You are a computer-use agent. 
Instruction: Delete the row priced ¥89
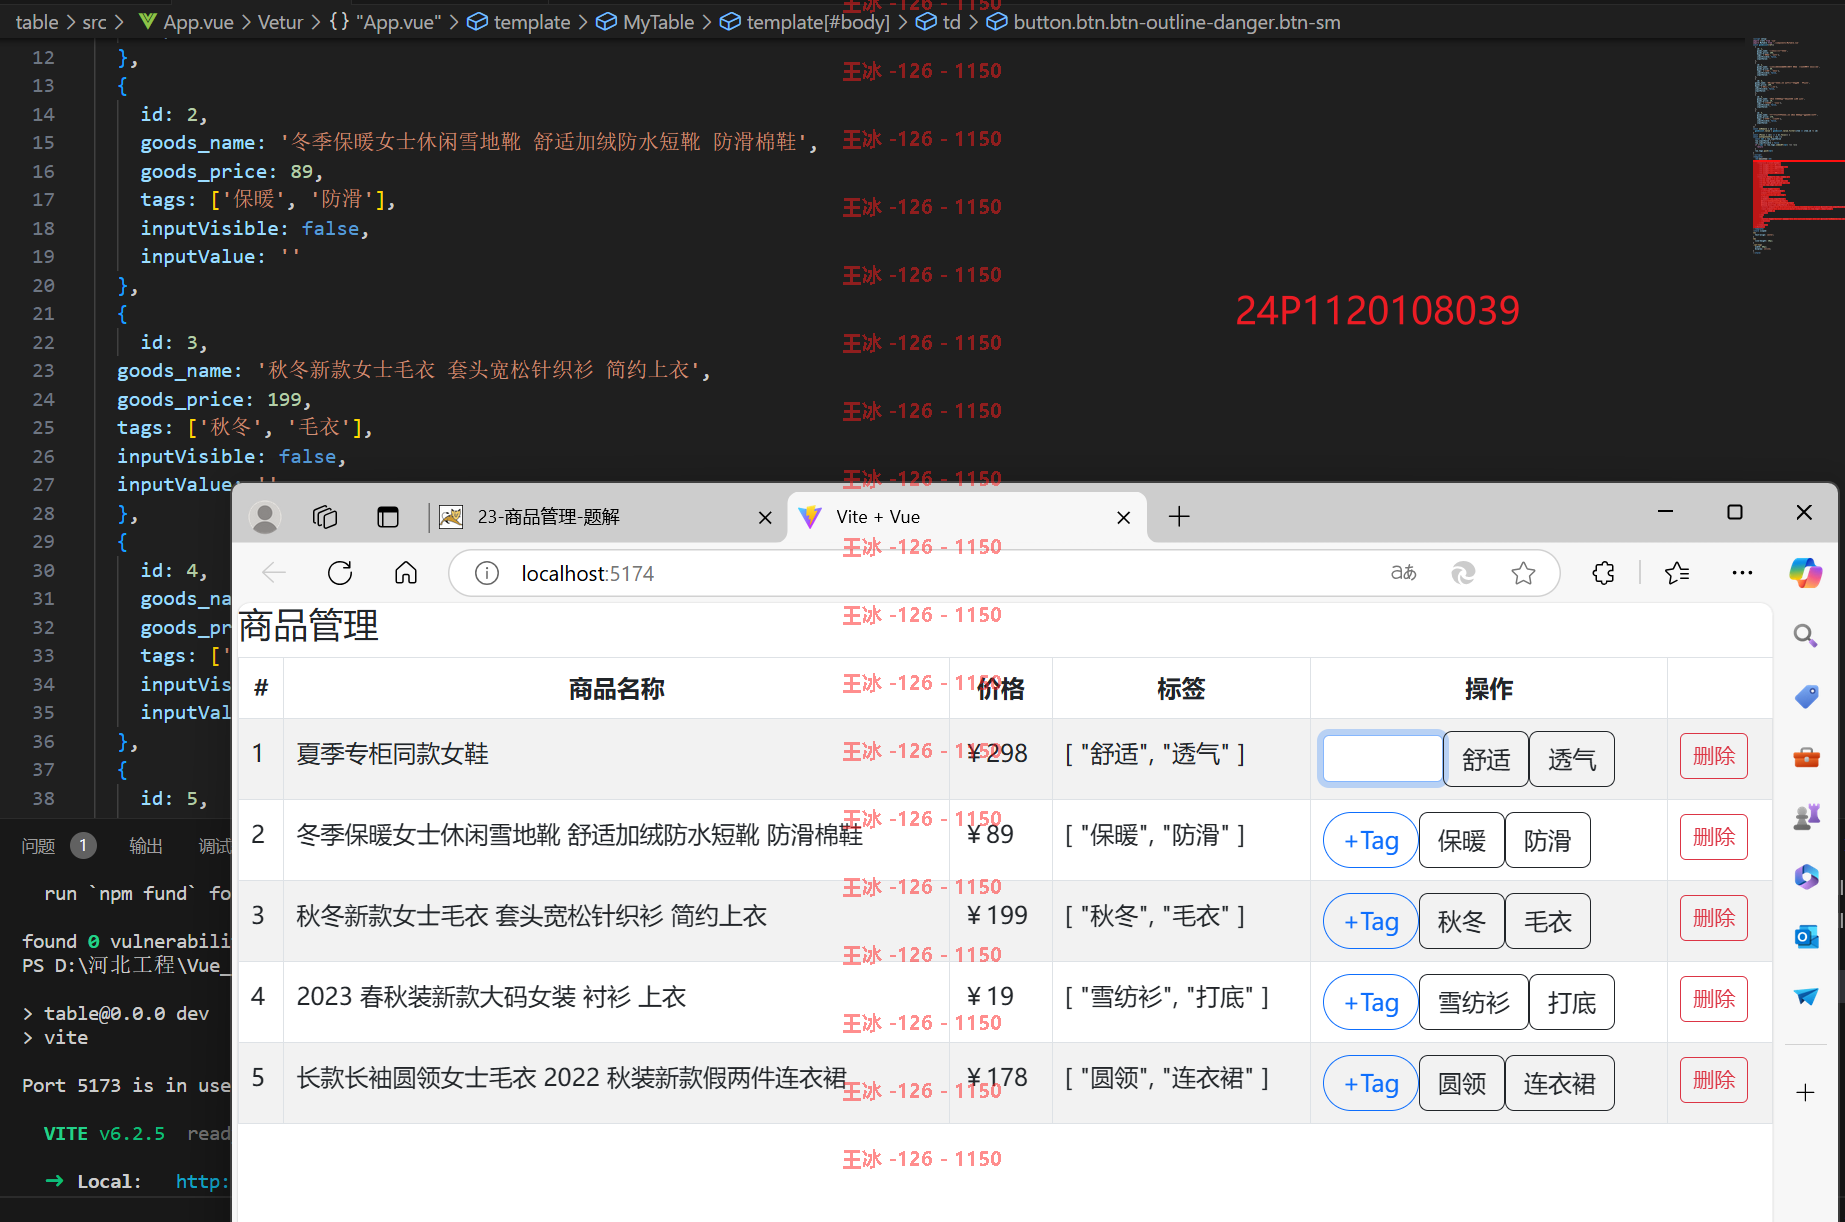tap(1714, 837)
